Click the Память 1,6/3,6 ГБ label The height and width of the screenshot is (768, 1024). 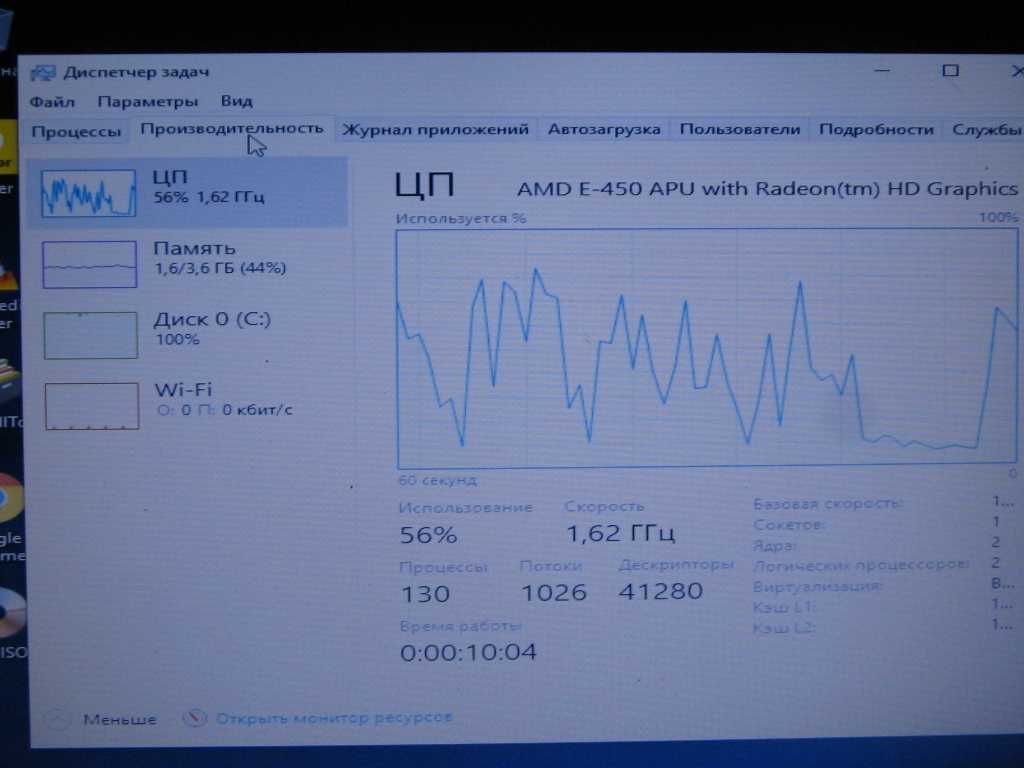click(x=220, y=258)
